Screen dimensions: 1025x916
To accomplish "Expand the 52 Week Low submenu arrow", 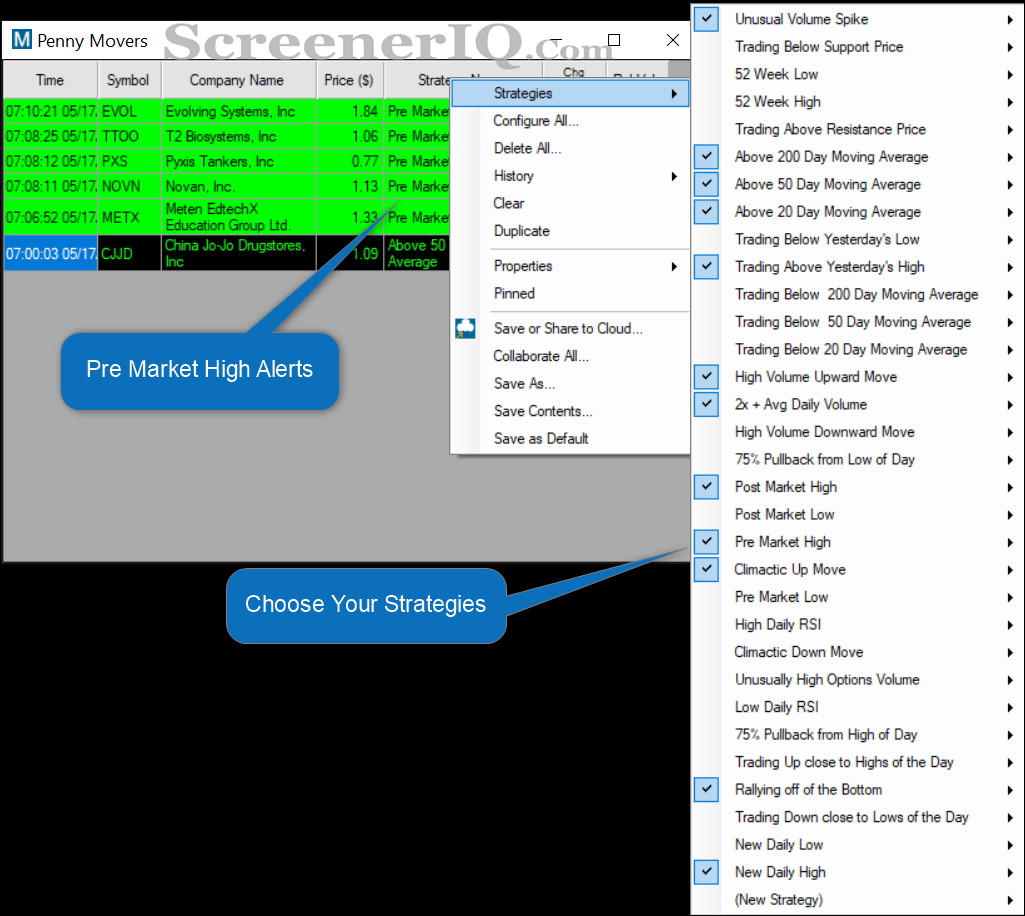I will pos(1010,75).
